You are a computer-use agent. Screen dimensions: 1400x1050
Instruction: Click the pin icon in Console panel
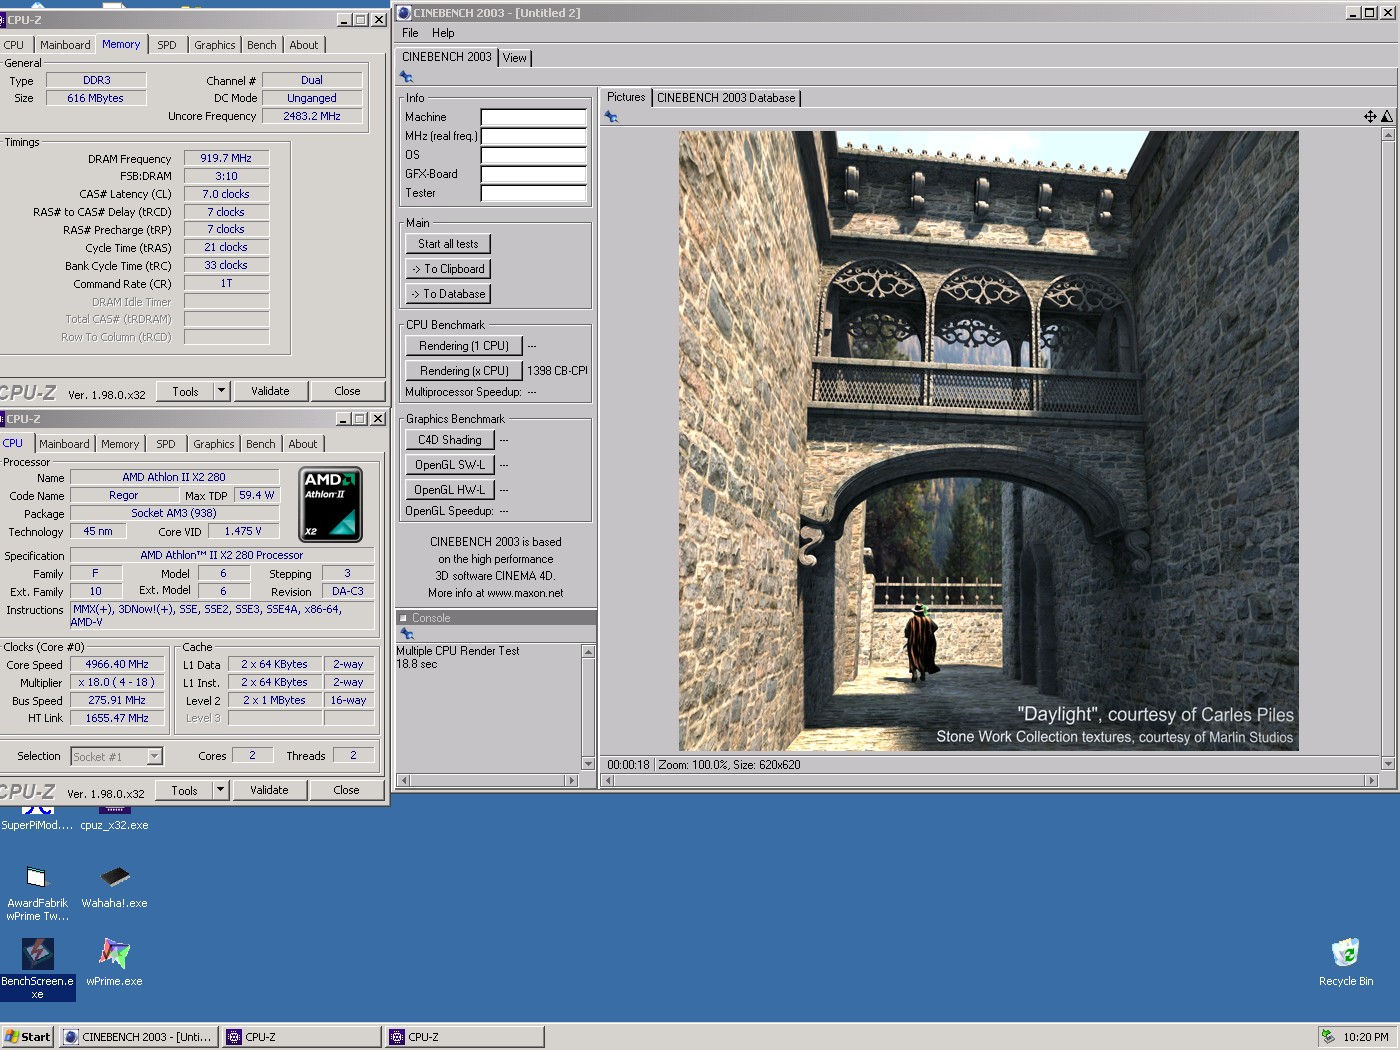[406, 634]
